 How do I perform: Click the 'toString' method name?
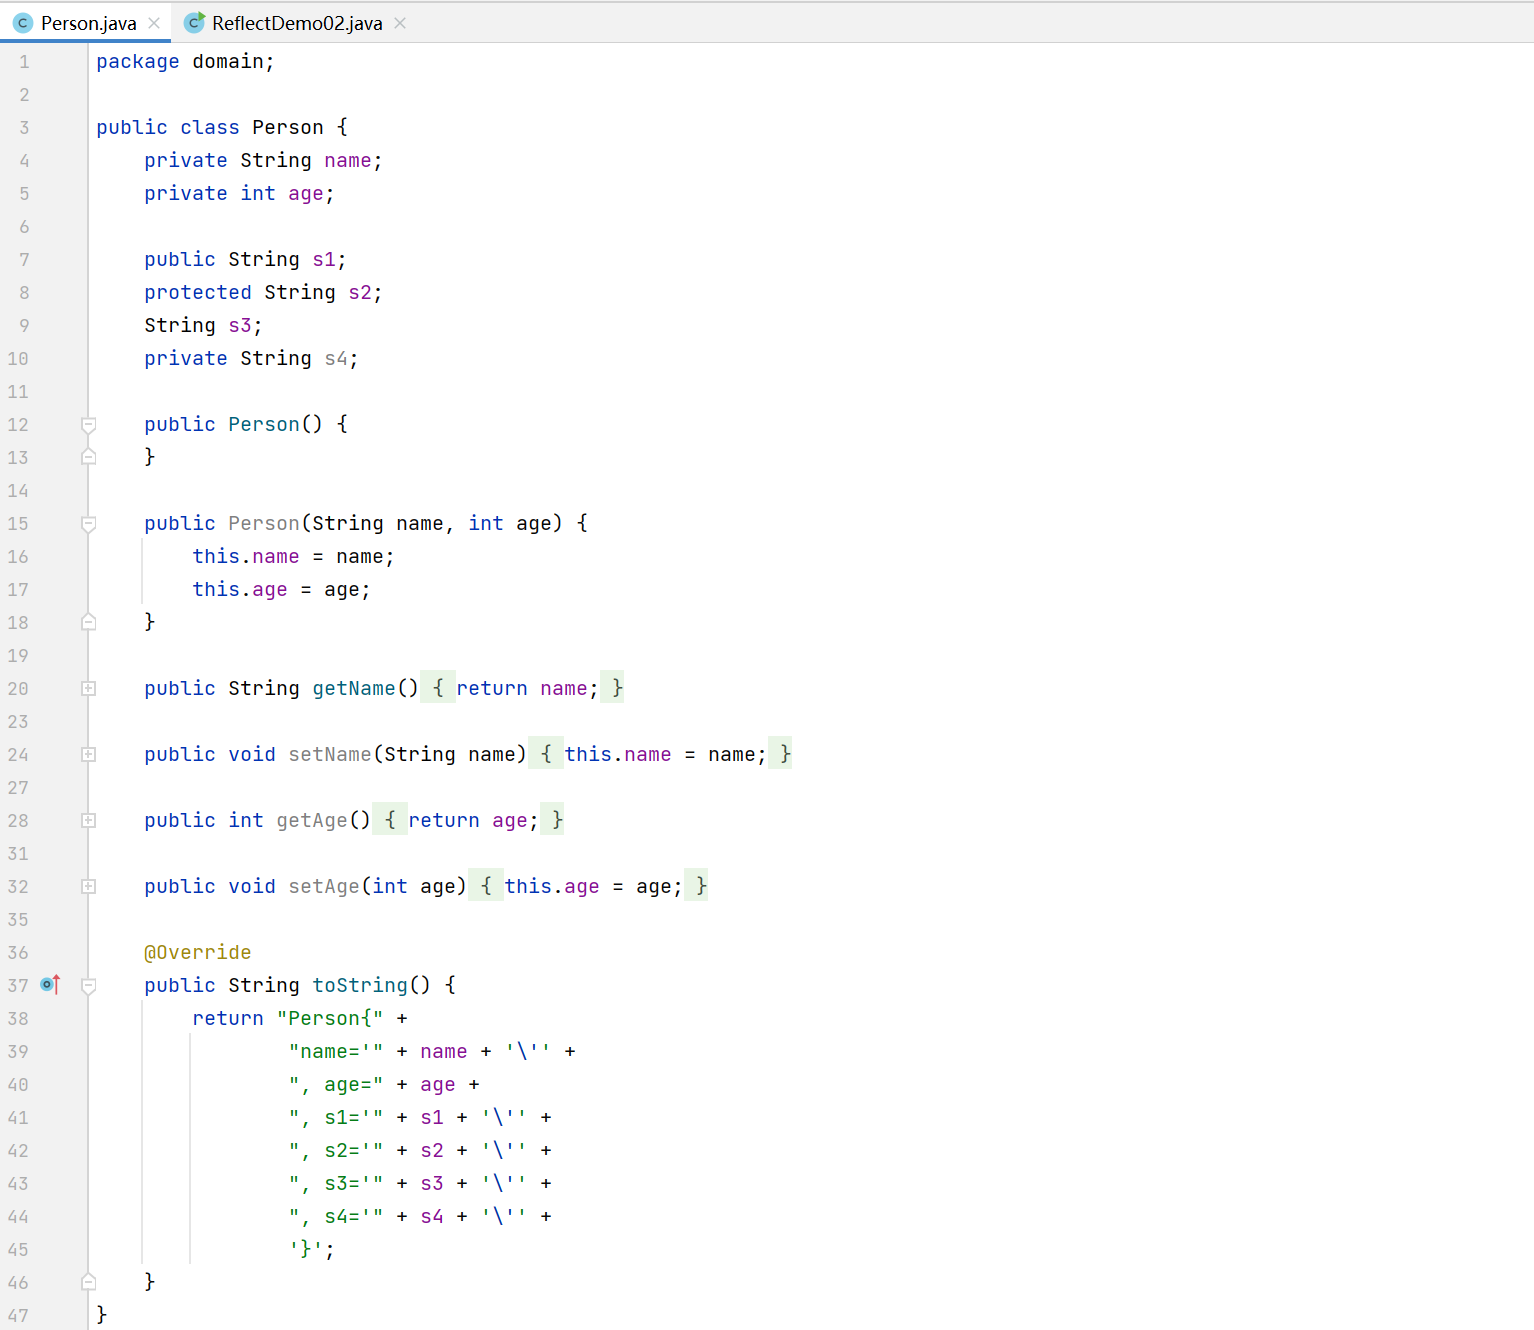tap(360, 985)
